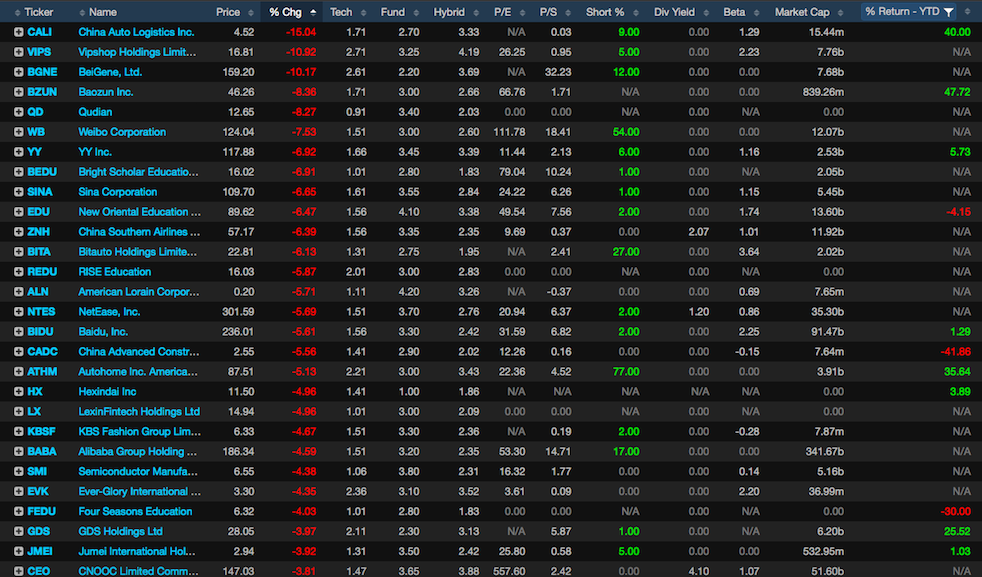Click the sort arrow beside % Chg header
This screenshot has height=577, width=982.
(x=313, y=12)
